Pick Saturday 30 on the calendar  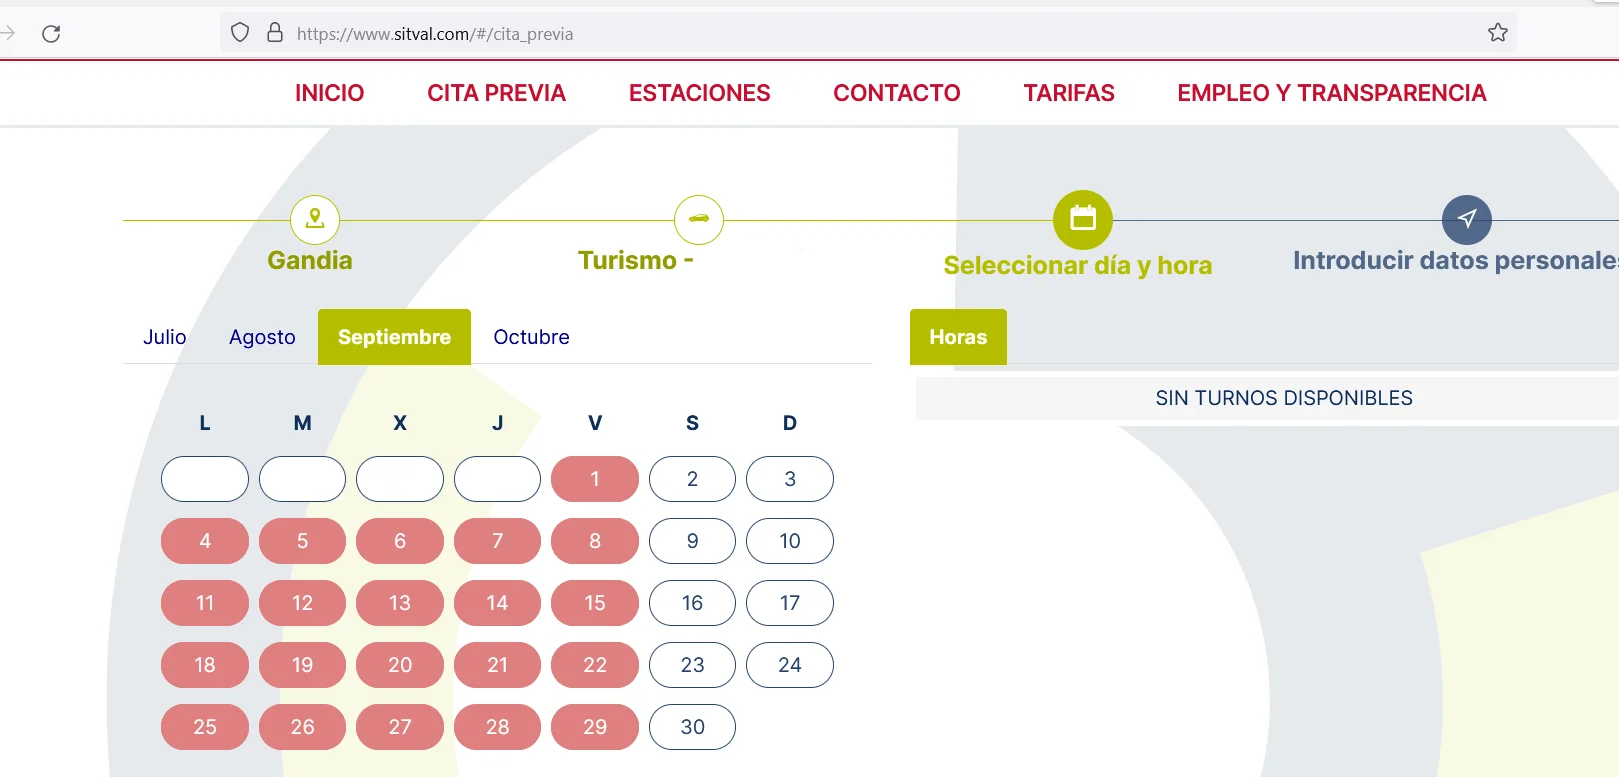(x=692, y=727)
